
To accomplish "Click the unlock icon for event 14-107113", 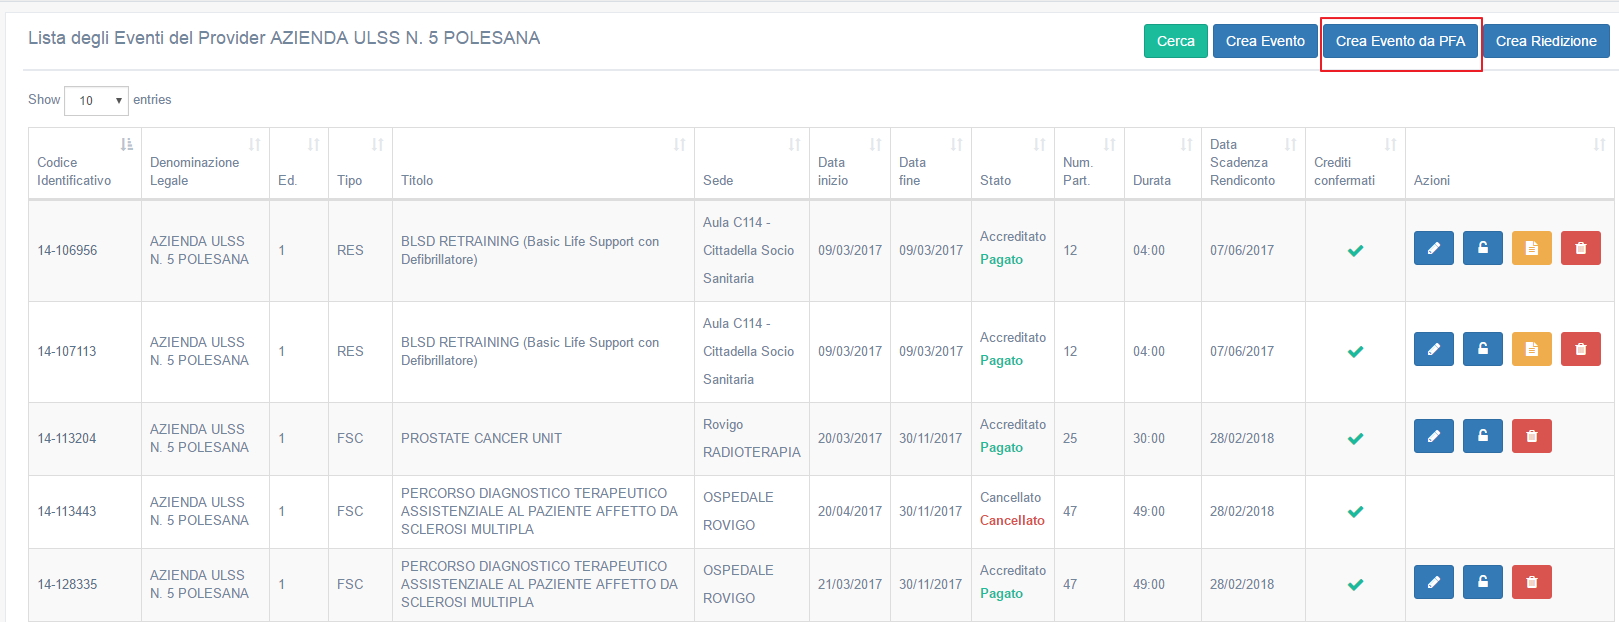I will coord(1482,349).
